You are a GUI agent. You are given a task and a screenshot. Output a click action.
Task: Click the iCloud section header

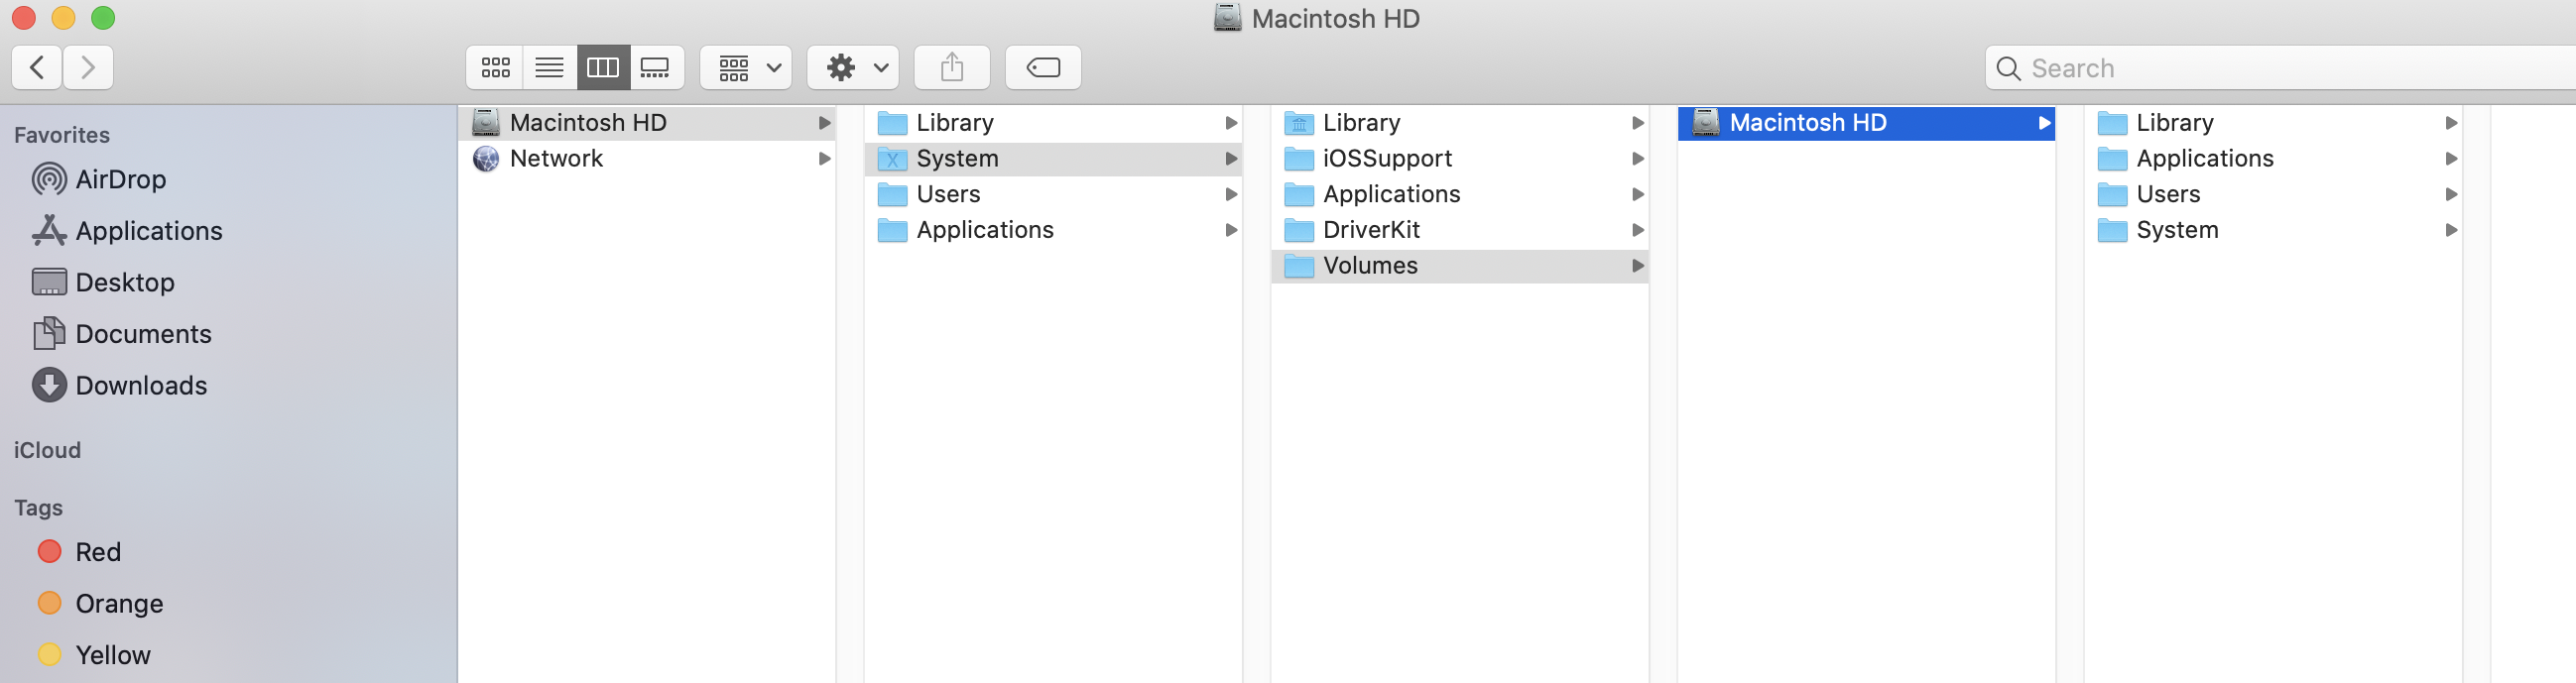[x=47, y=450]
